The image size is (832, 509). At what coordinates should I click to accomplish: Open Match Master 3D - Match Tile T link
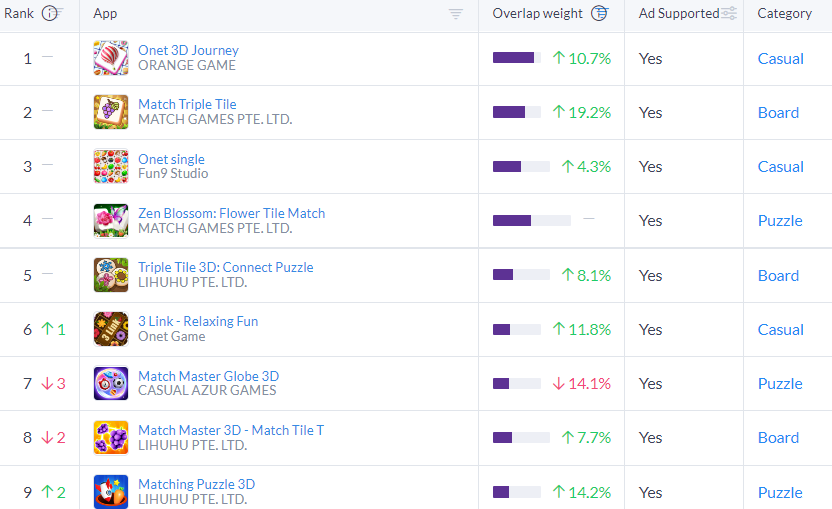point(231,430)
